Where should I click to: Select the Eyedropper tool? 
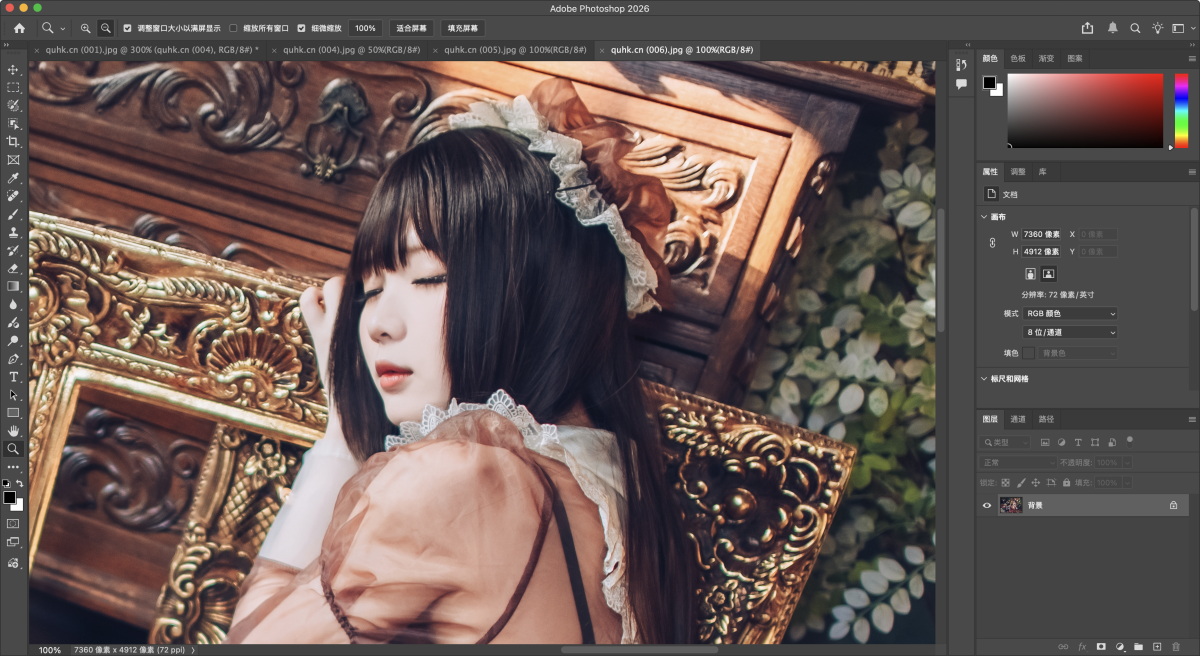(14, 178)
